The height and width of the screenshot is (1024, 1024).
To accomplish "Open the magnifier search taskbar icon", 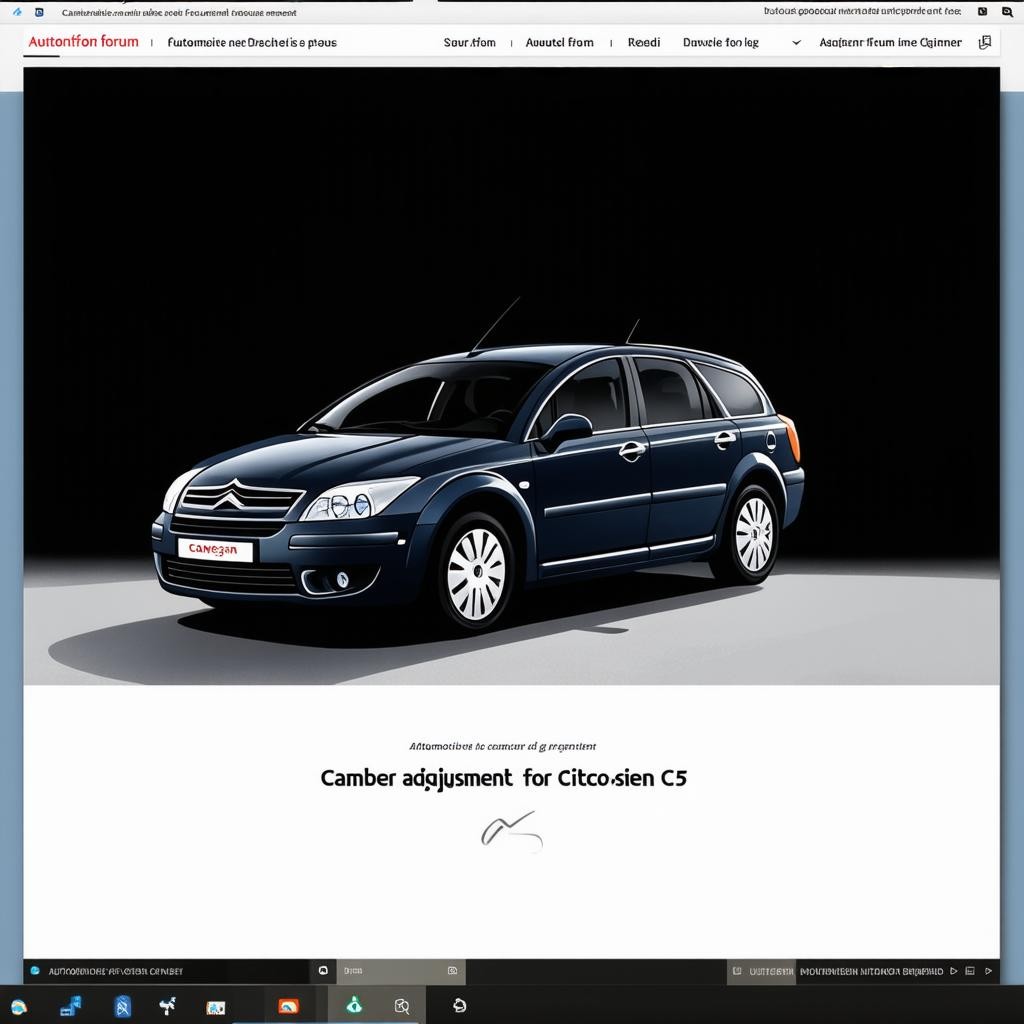I will 402,1006.
